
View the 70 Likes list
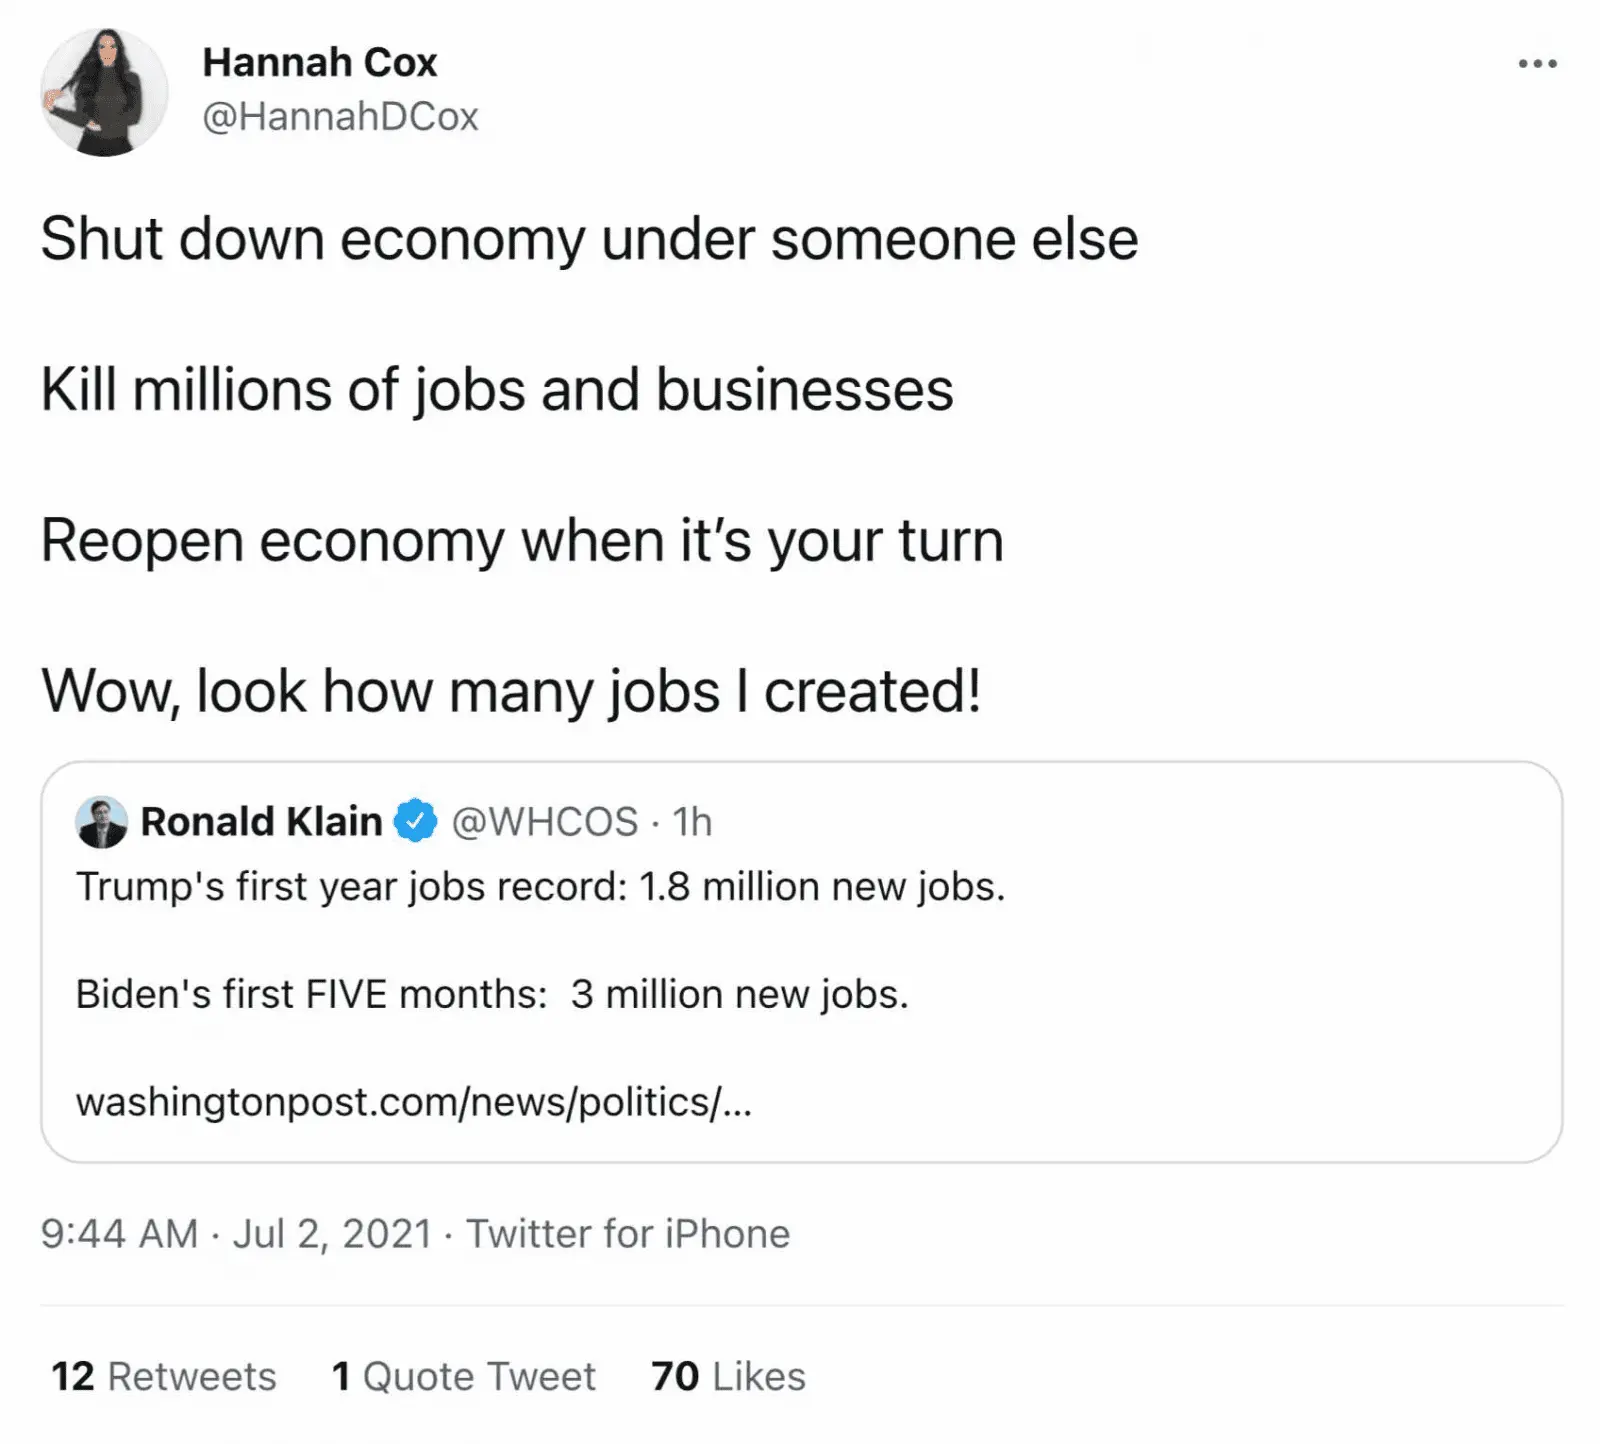pyautogui.click(x=728, y=1376)
